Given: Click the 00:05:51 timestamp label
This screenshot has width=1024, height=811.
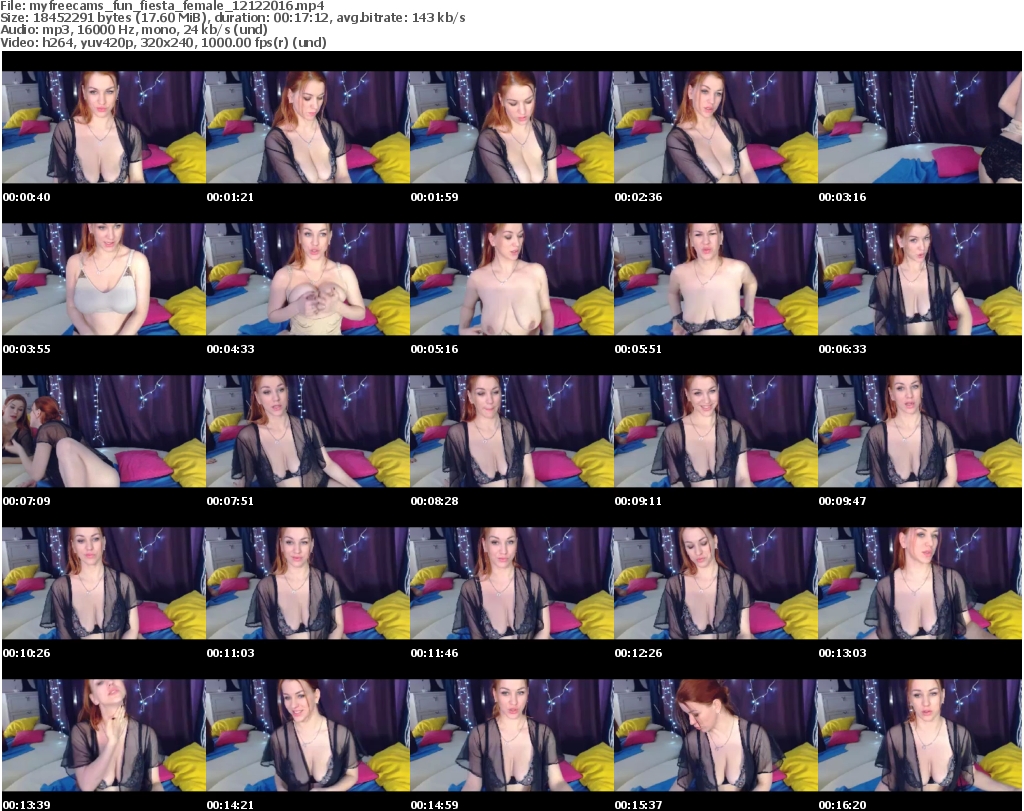Looking at the screenshot, I should pos(638,349).
